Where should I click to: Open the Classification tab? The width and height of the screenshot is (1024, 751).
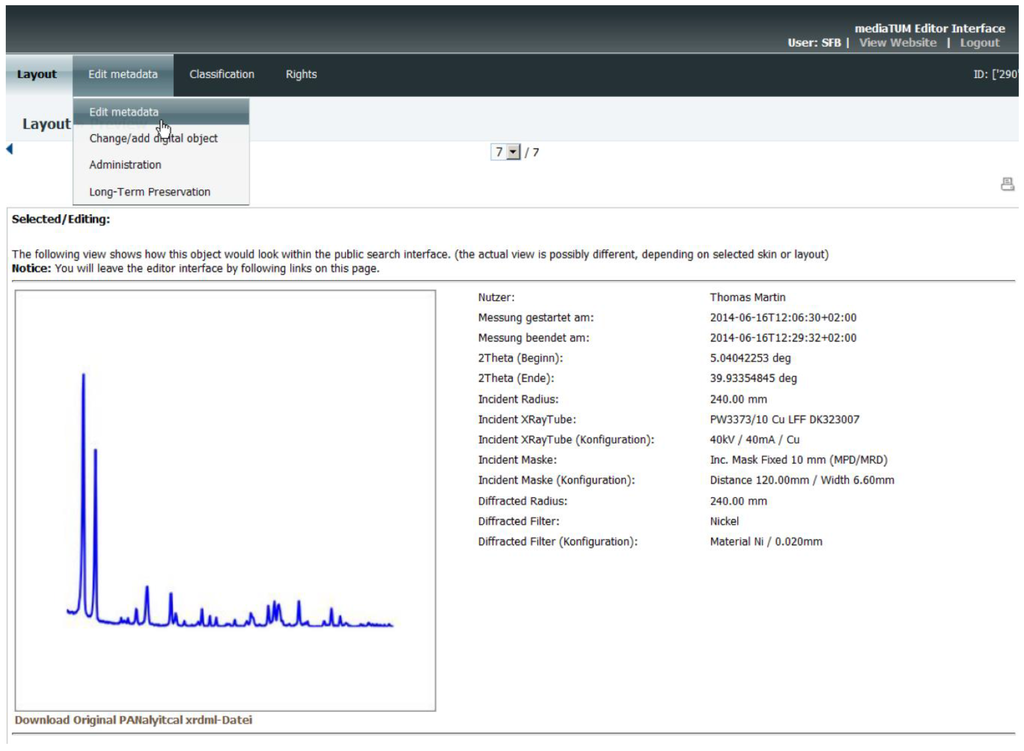point(222,75)
